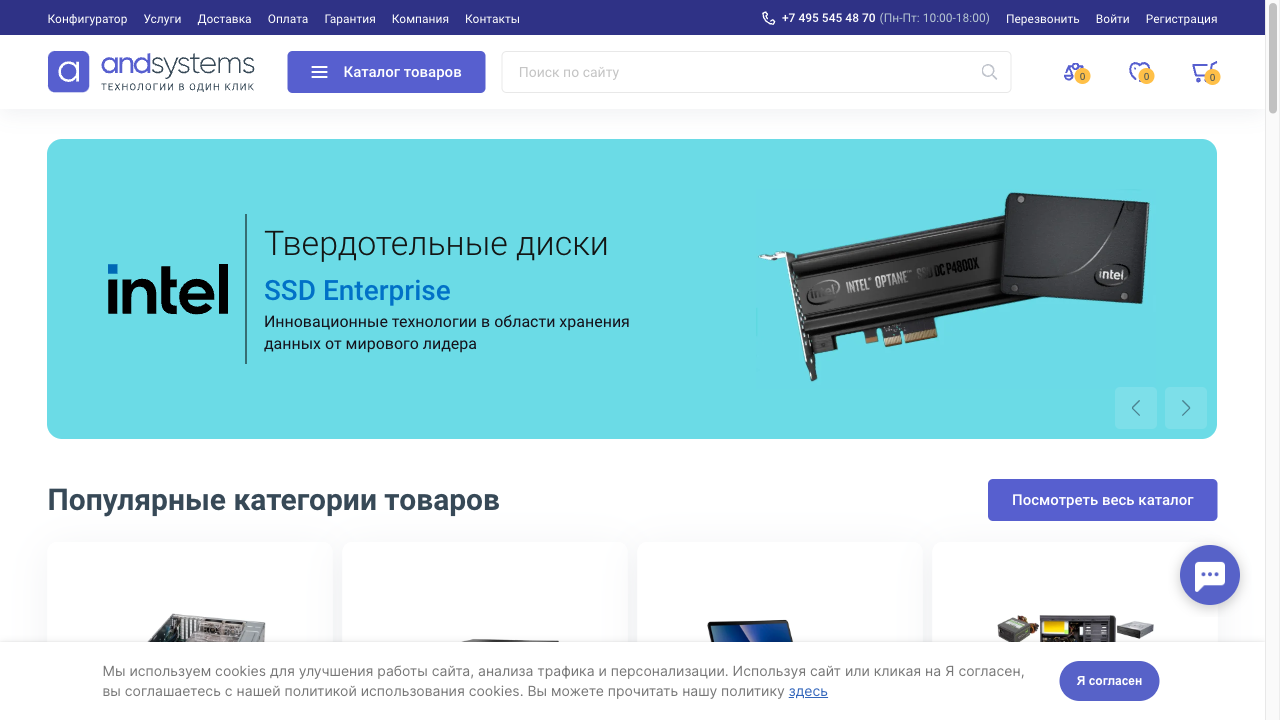This screenshot has height=720, width=1280.
Task: Open Конфигуратор in top menu
Action: (x=88, y=19)
